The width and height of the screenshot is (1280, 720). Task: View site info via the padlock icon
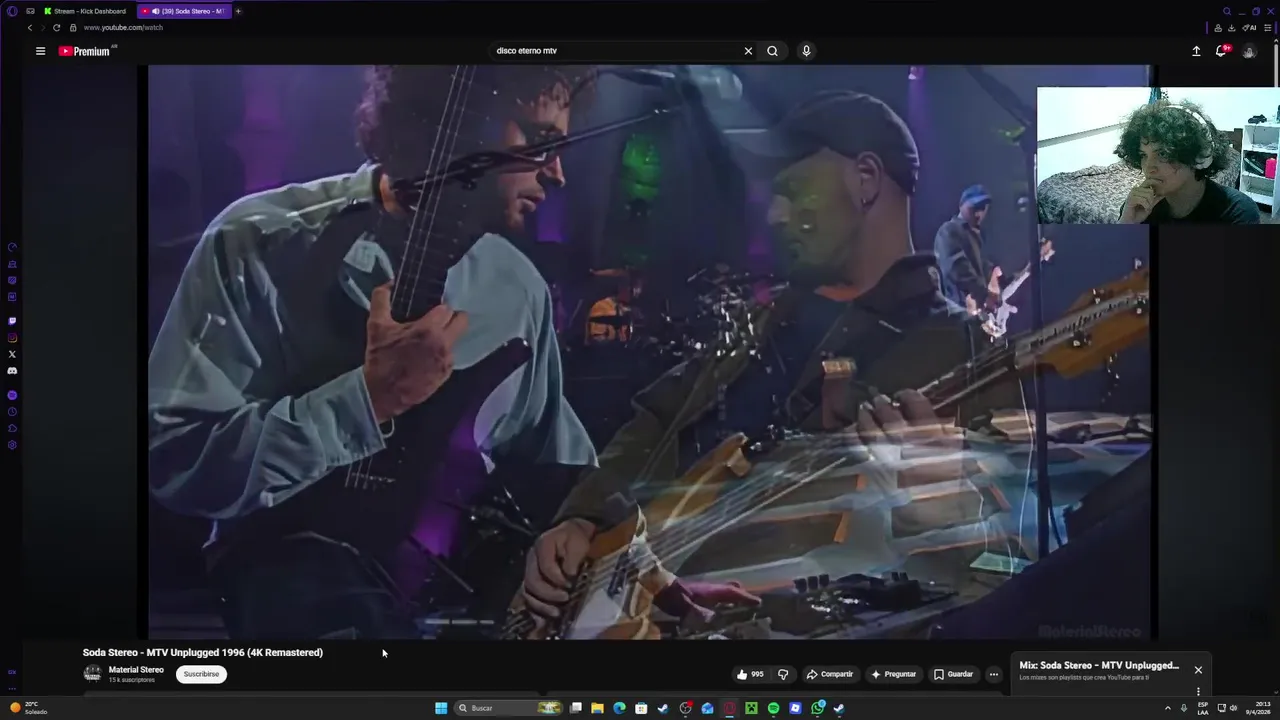tap(72, 28)
